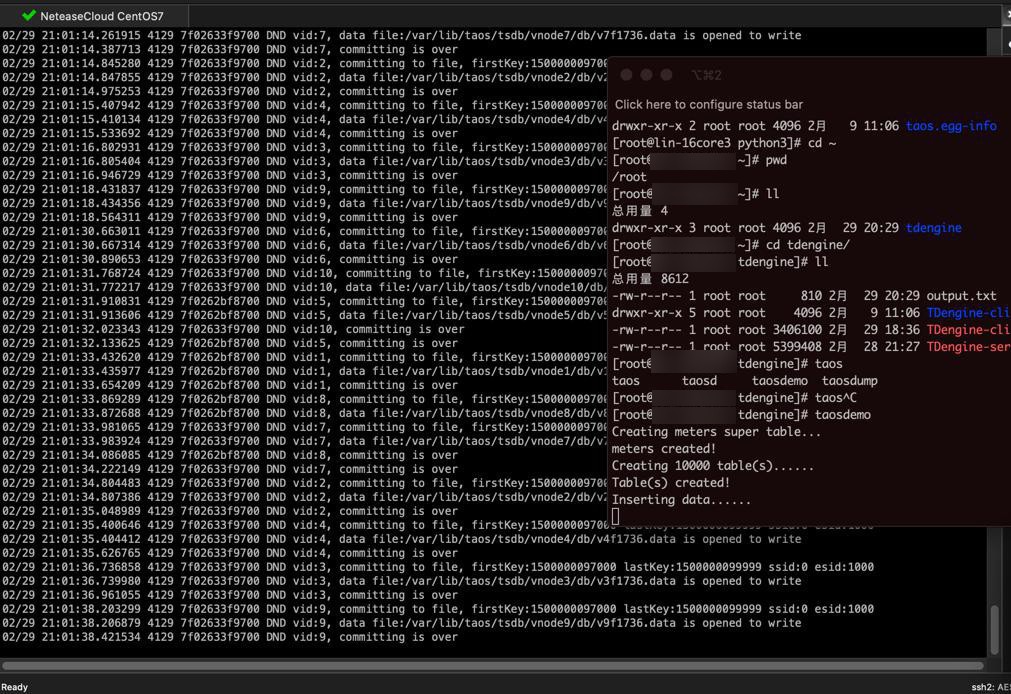Click the log line timestamped 21:01:35.626765
This screenshot has width=1011, height=694.
point(230,553)
